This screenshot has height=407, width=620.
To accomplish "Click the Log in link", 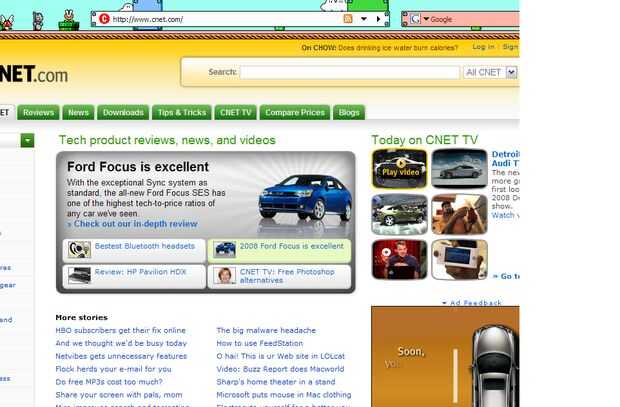I will pyautogui.click(x=483, y=47).
